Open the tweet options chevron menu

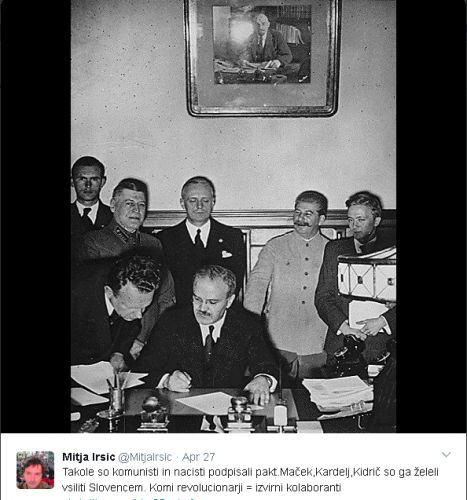446,455
